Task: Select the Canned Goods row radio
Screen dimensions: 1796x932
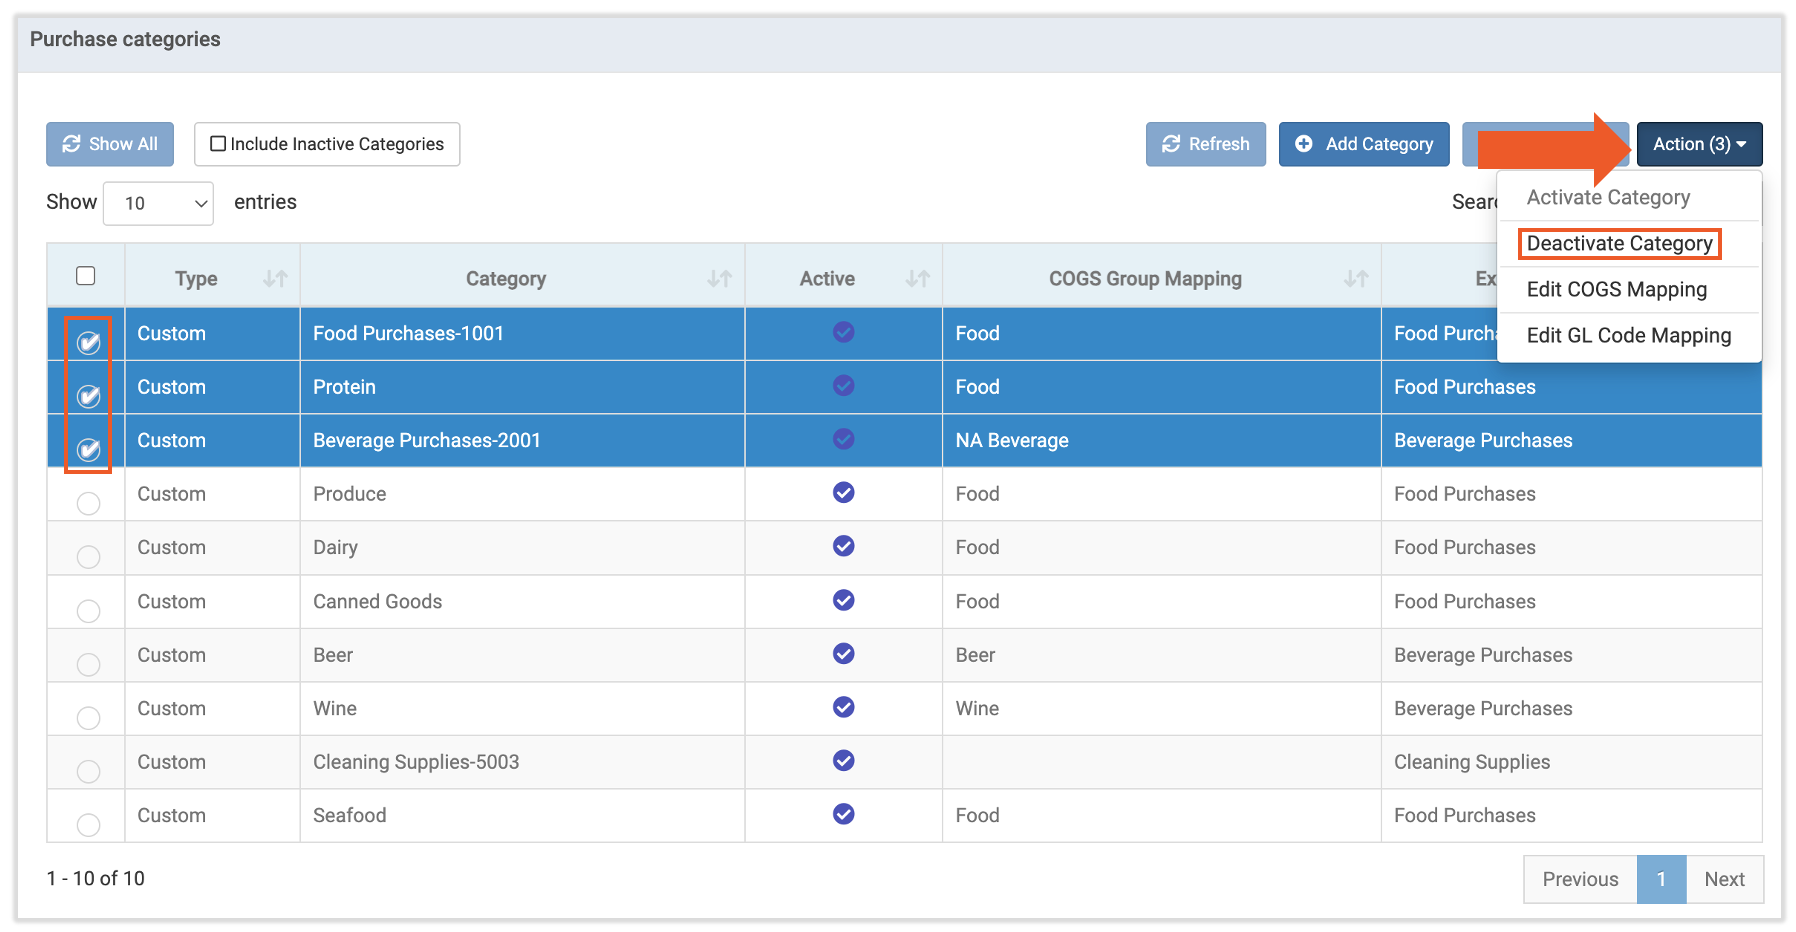Action: point(89,611)
